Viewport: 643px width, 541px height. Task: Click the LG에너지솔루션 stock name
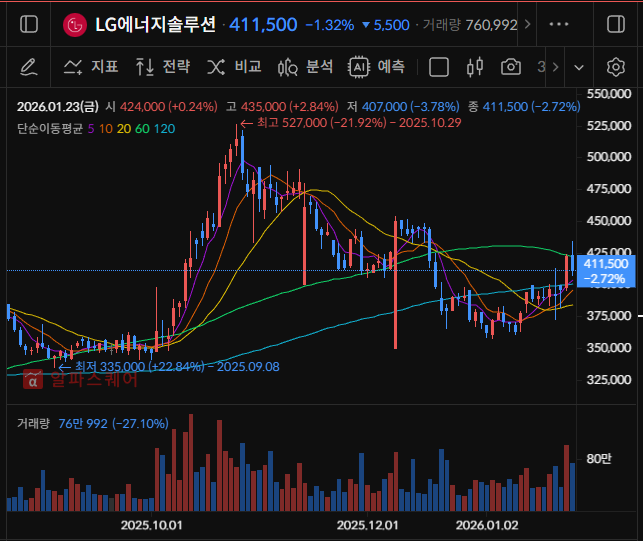point(155,25)
